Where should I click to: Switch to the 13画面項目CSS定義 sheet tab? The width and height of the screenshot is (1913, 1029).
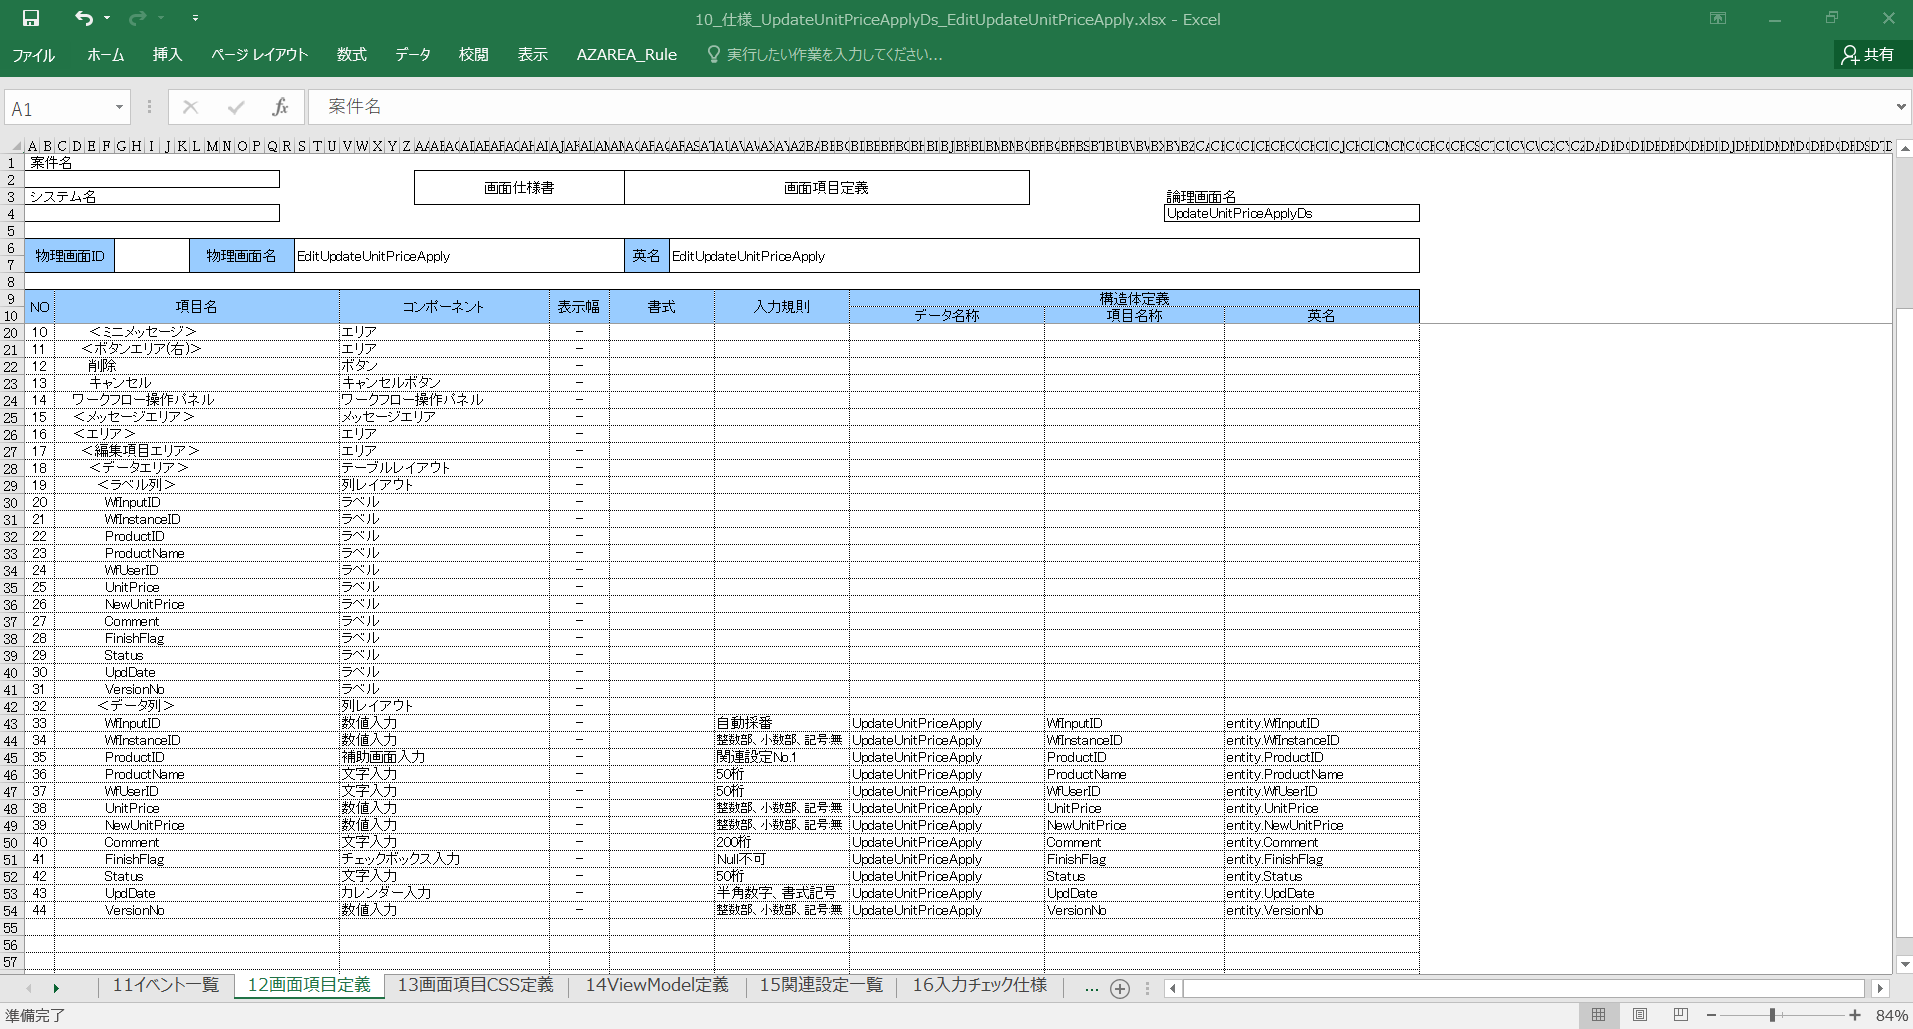476,985
